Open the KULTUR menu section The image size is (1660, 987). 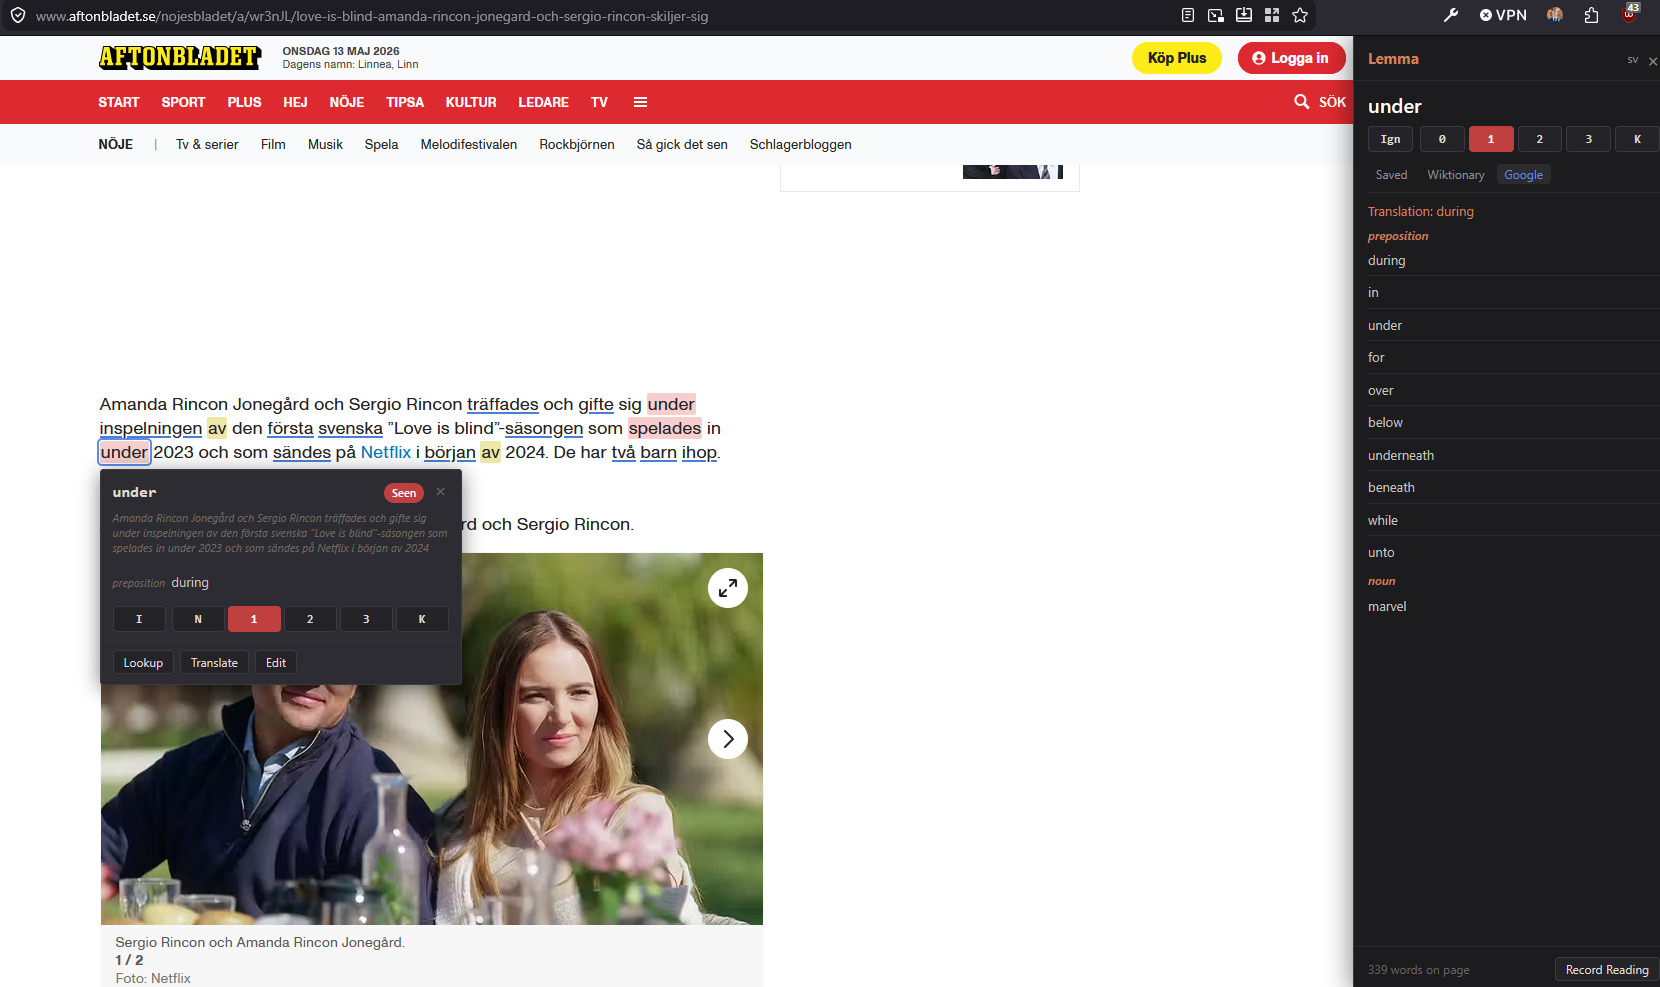[471, 102]
